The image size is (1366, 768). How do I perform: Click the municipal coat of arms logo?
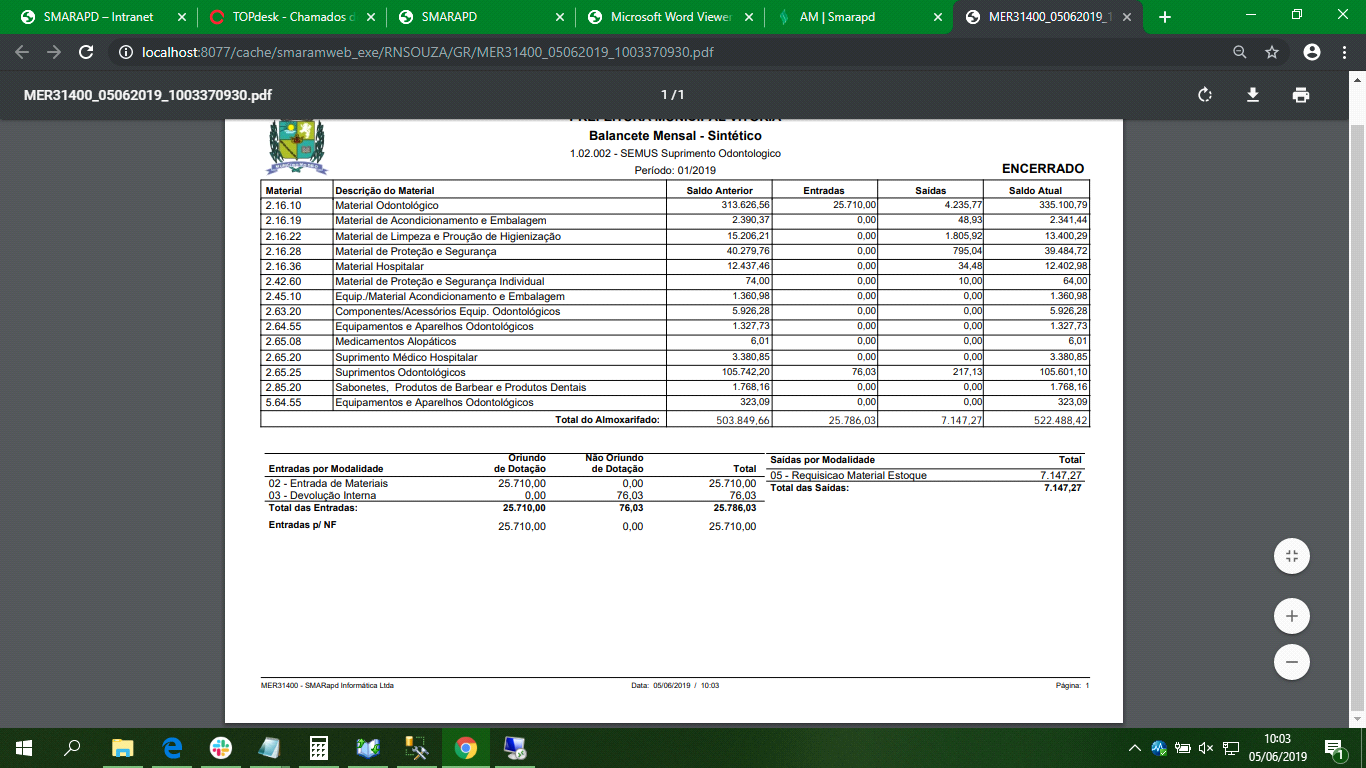(297, 145)
